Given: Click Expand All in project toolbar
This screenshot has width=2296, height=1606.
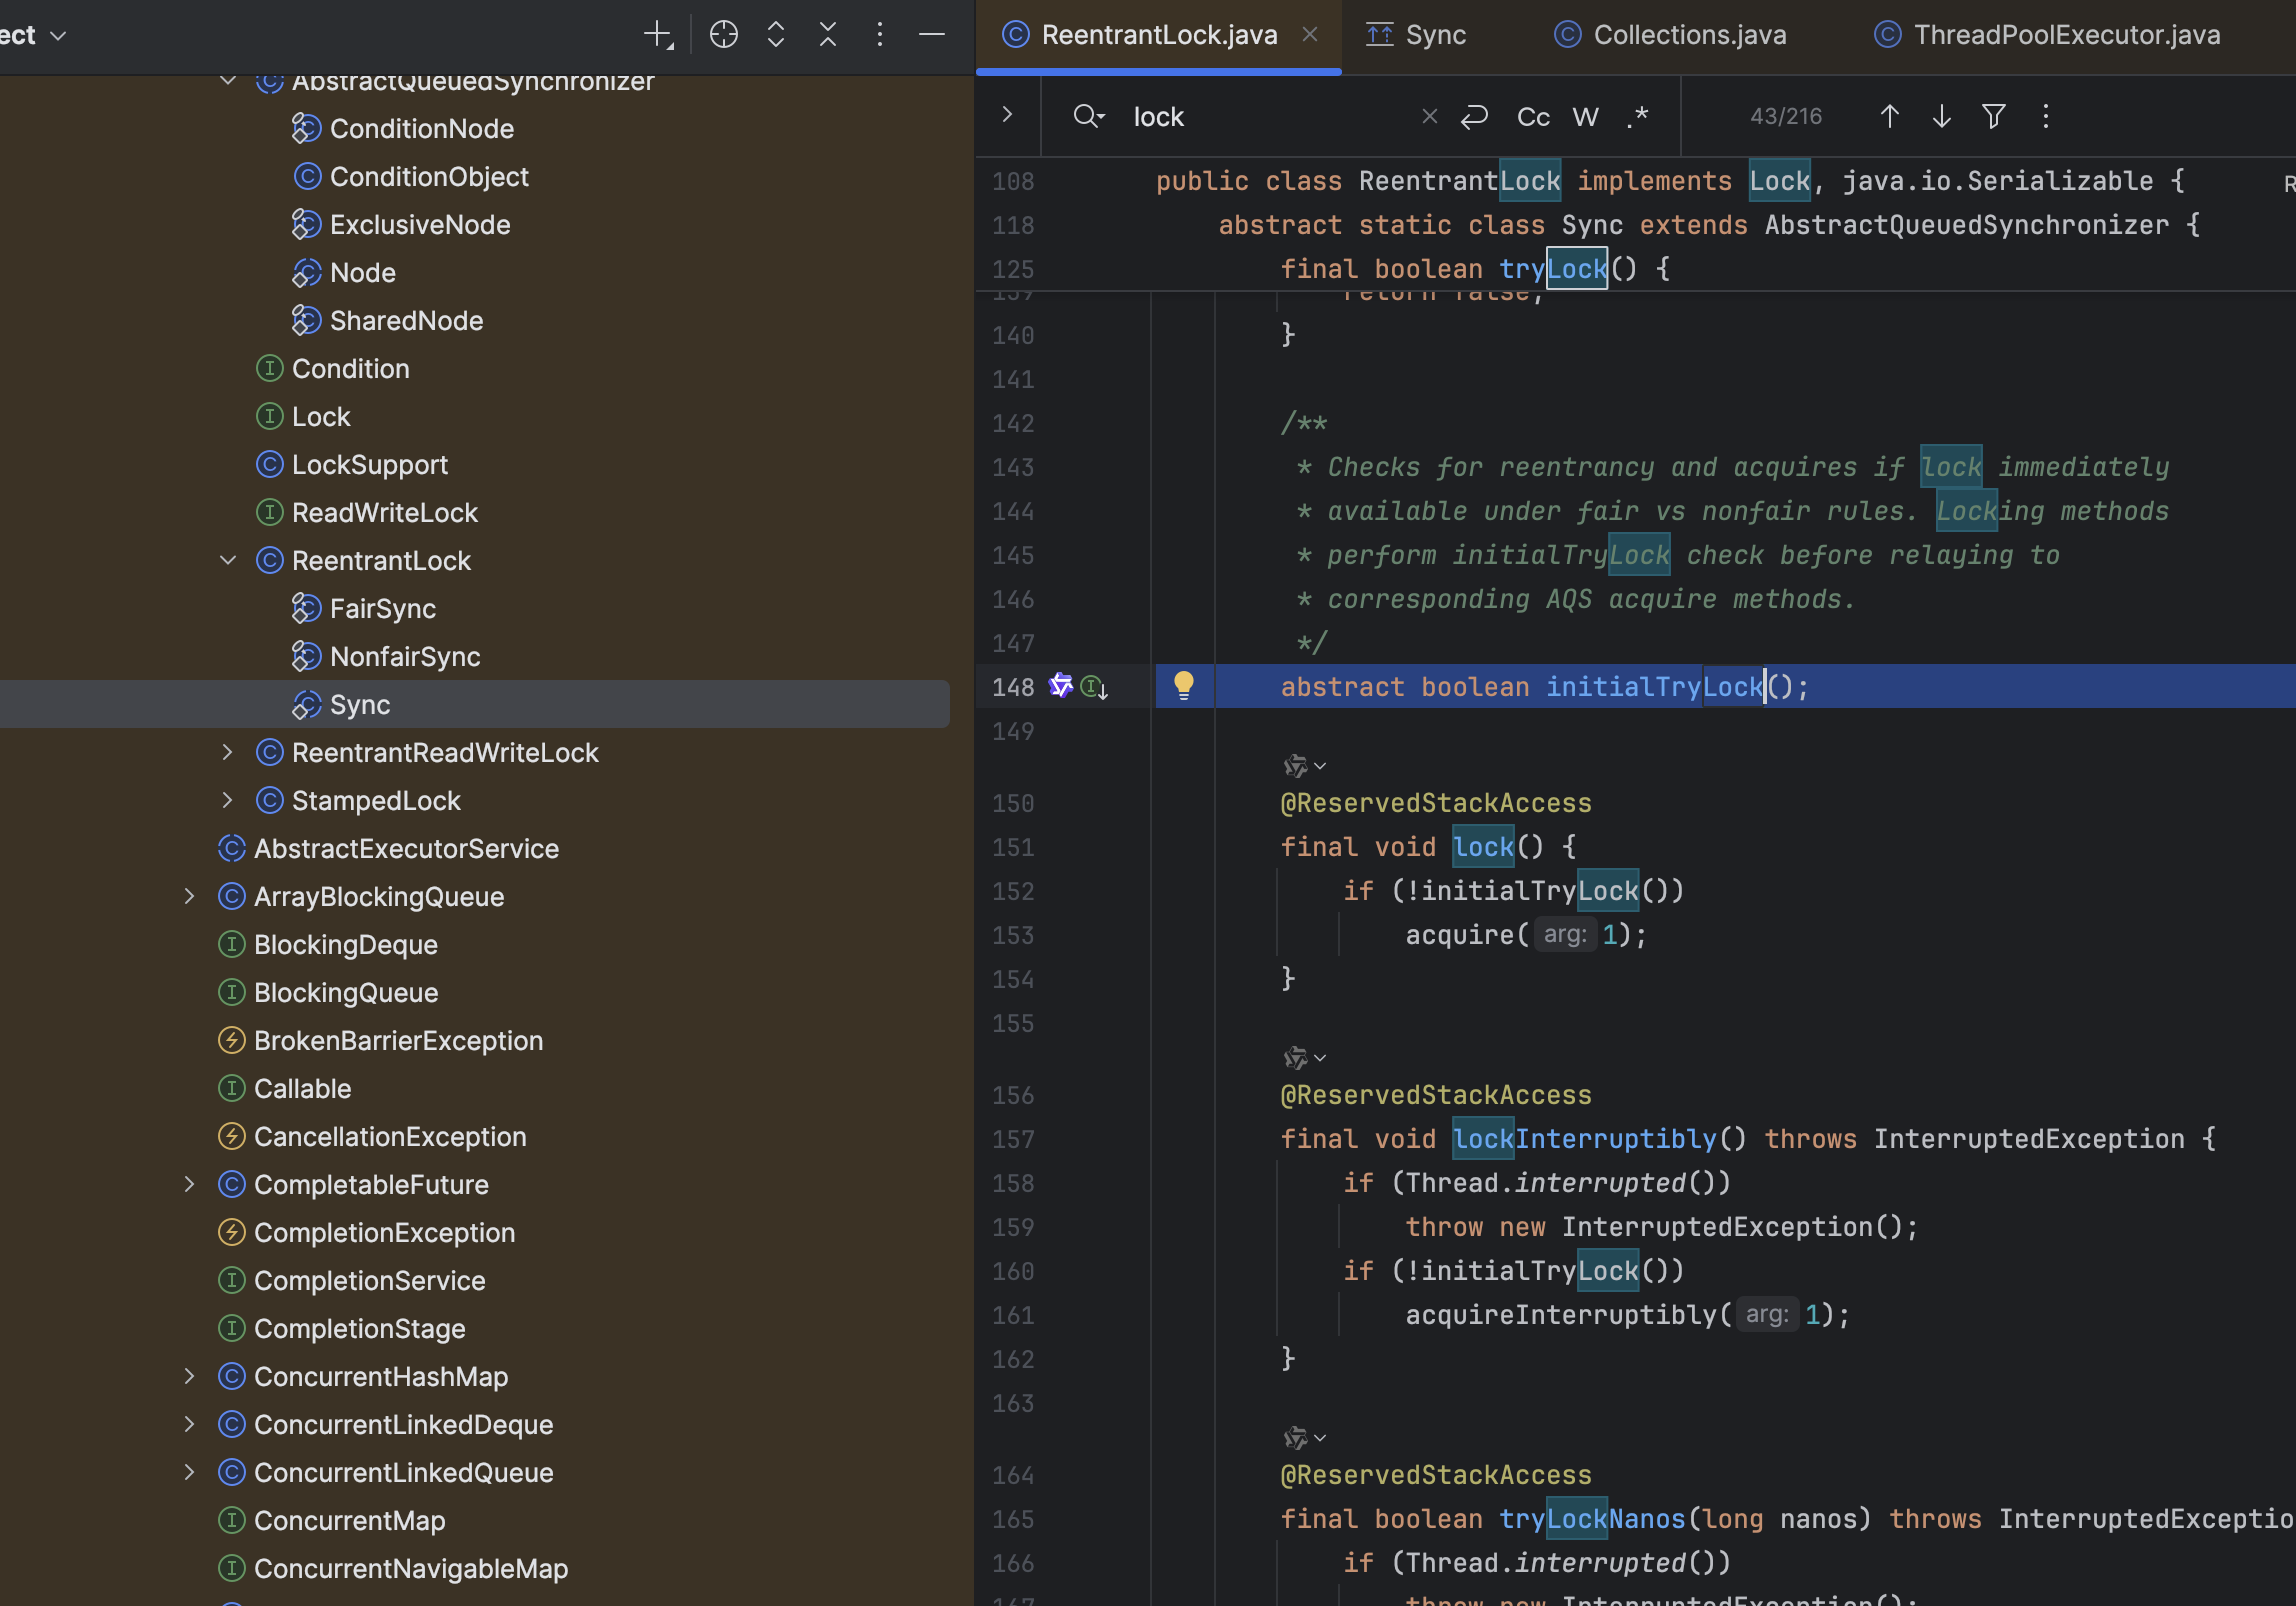Looking at the screenshot, I should [775, 35].
